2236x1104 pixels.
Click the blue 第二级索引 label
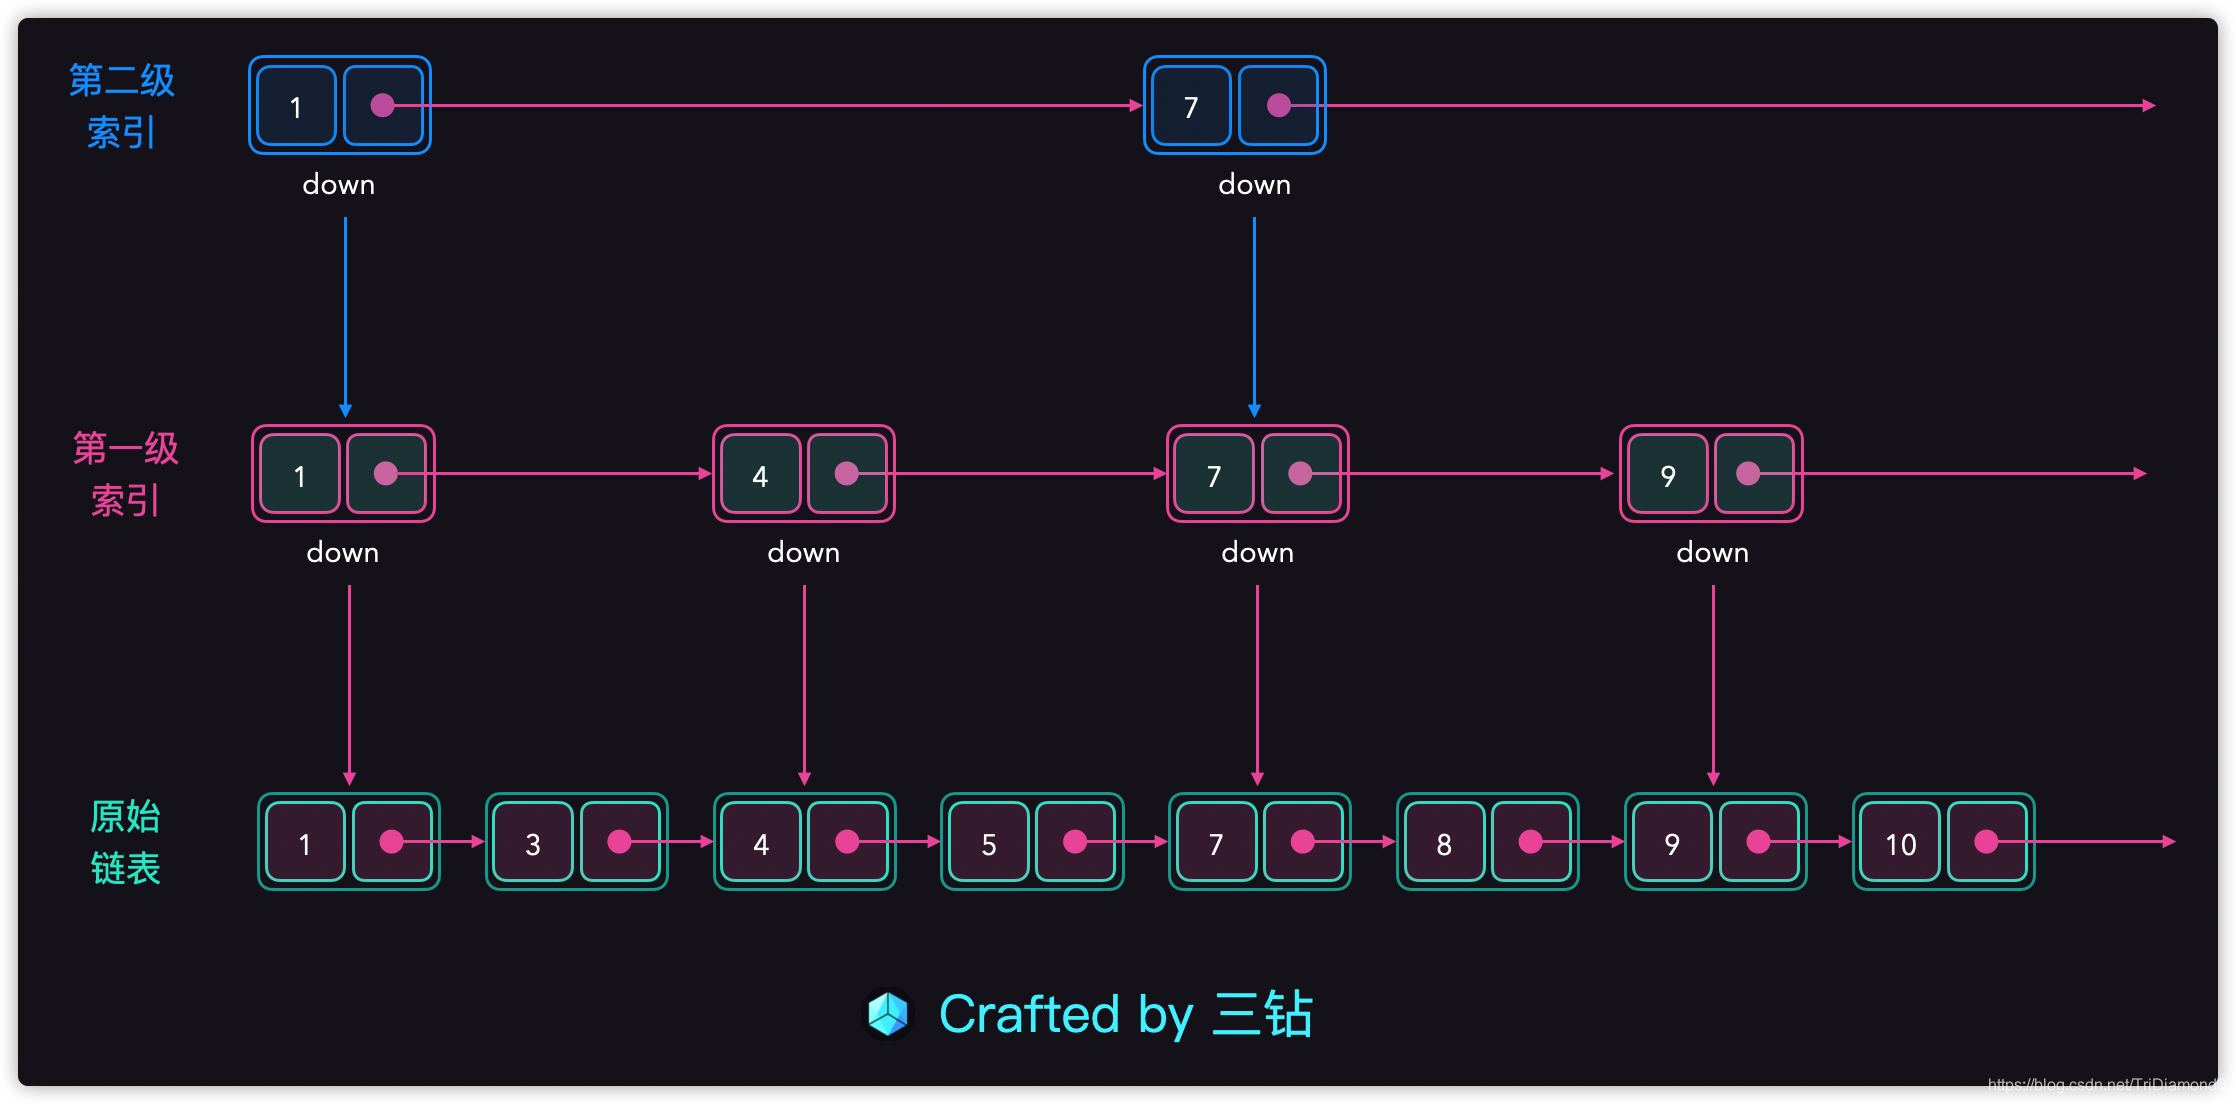pyautogui.click(x=121, y=106)
